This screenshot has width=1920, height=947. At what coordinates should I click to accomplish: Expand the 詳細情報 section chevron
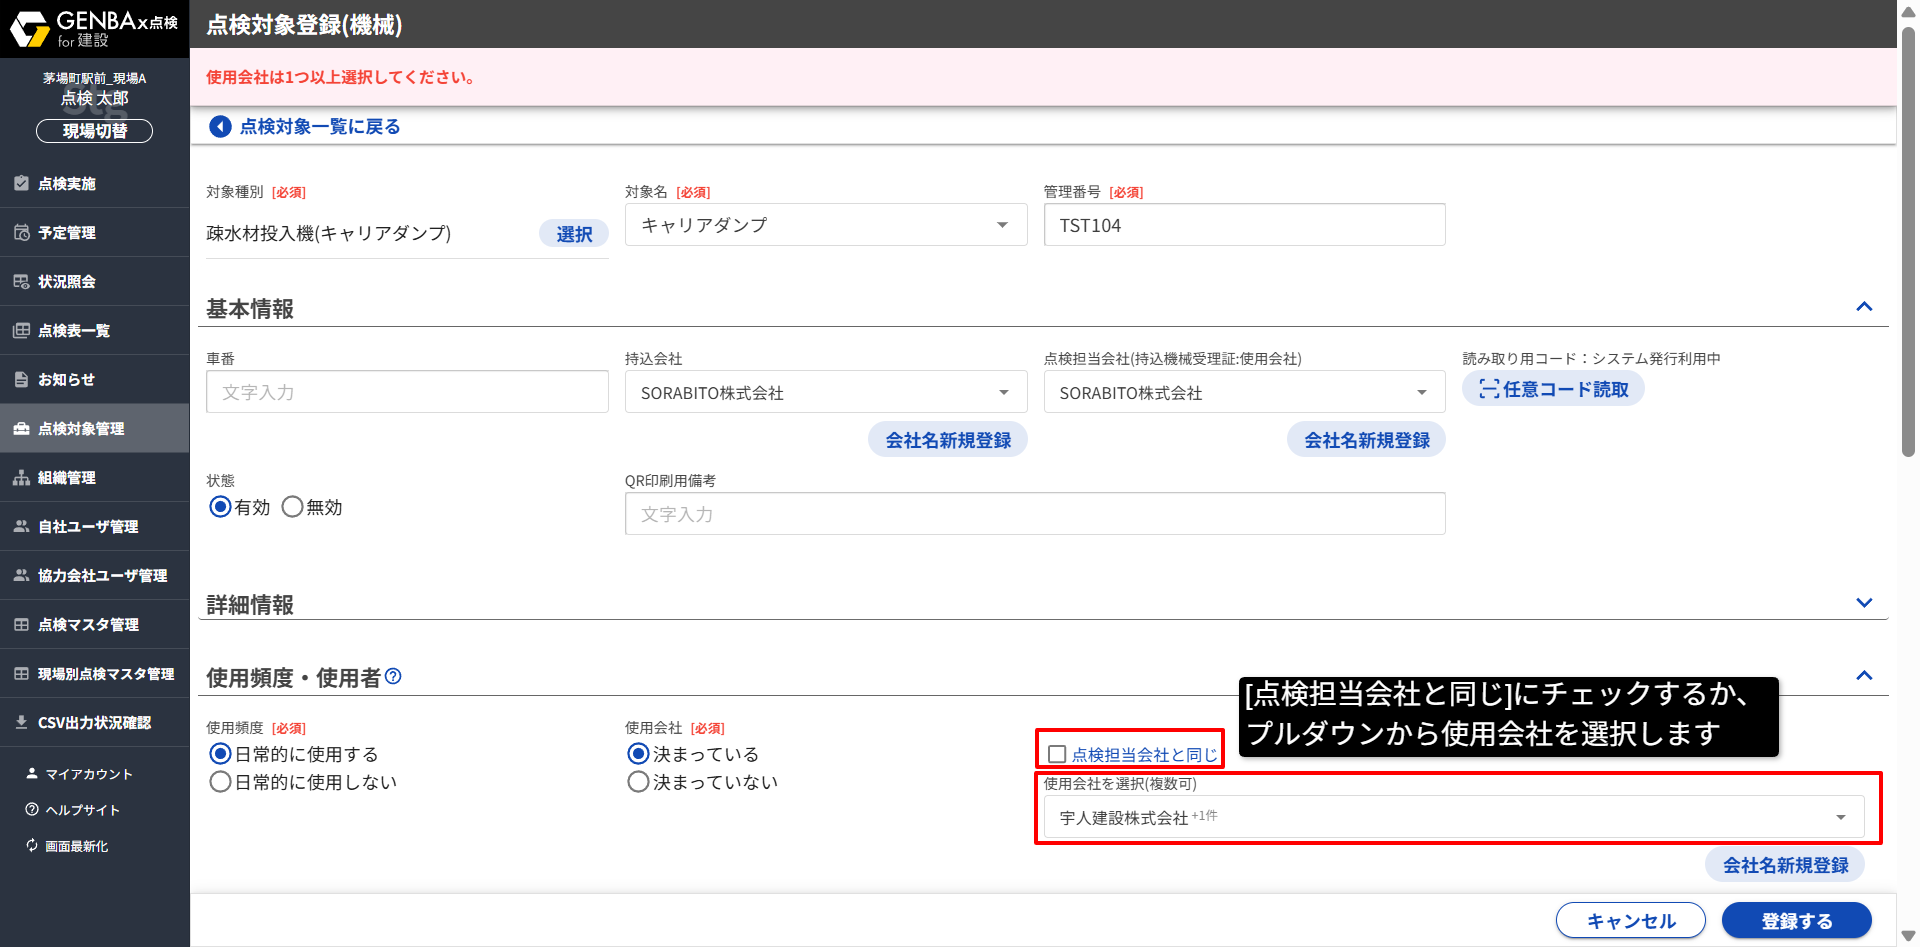click(x=1864, y=603)
